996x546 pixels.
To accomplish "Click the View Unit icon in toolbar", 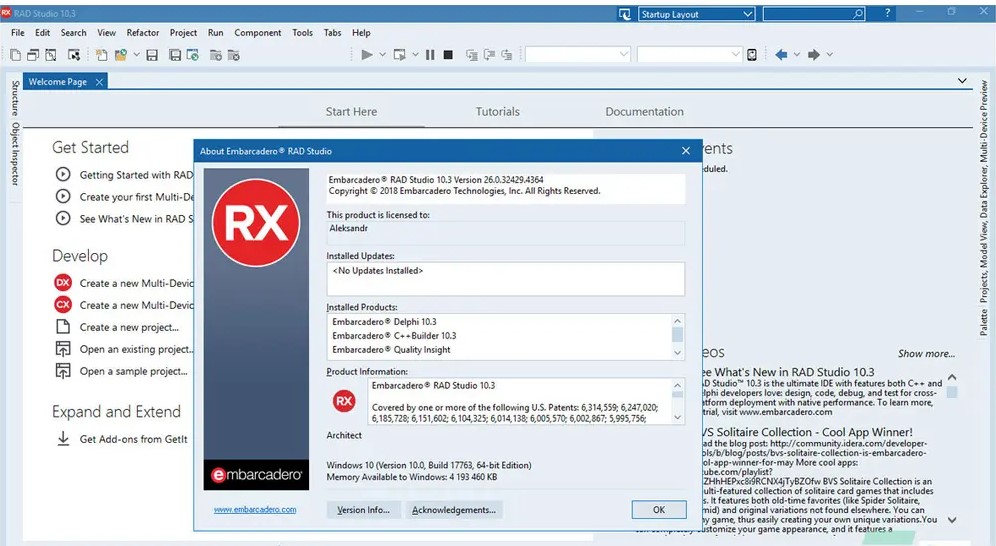I will [33, 55].
